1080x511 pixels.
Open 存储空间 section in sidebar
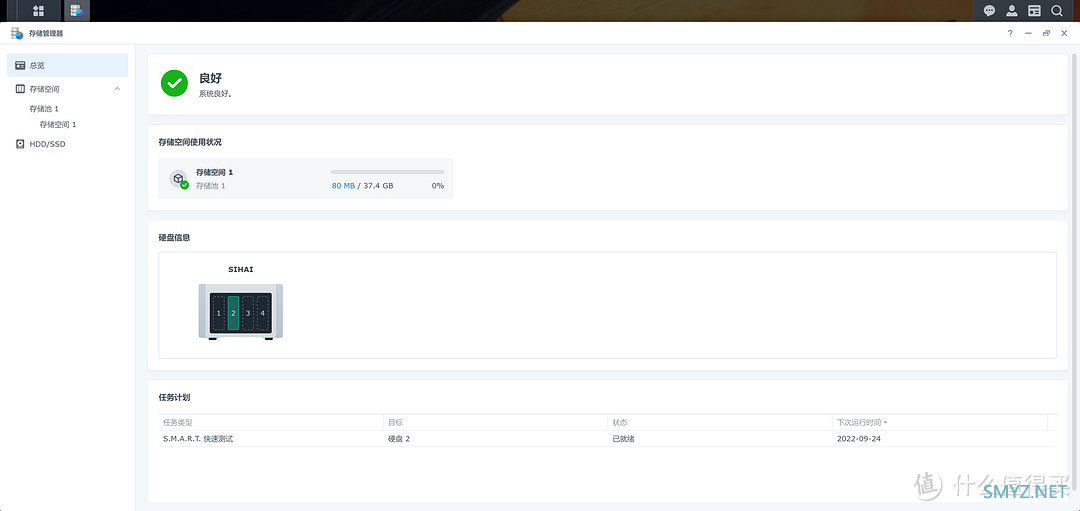(x=68, y=89)
